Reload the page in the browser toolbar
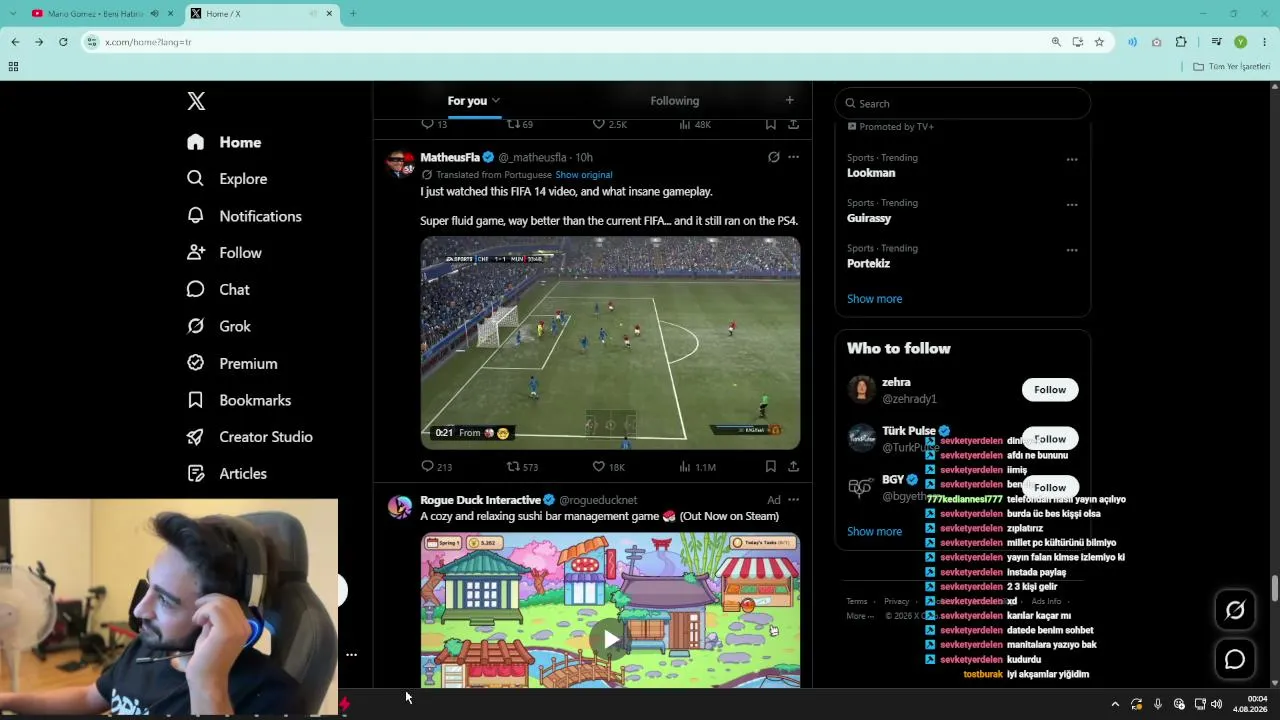 pos(63,42)
